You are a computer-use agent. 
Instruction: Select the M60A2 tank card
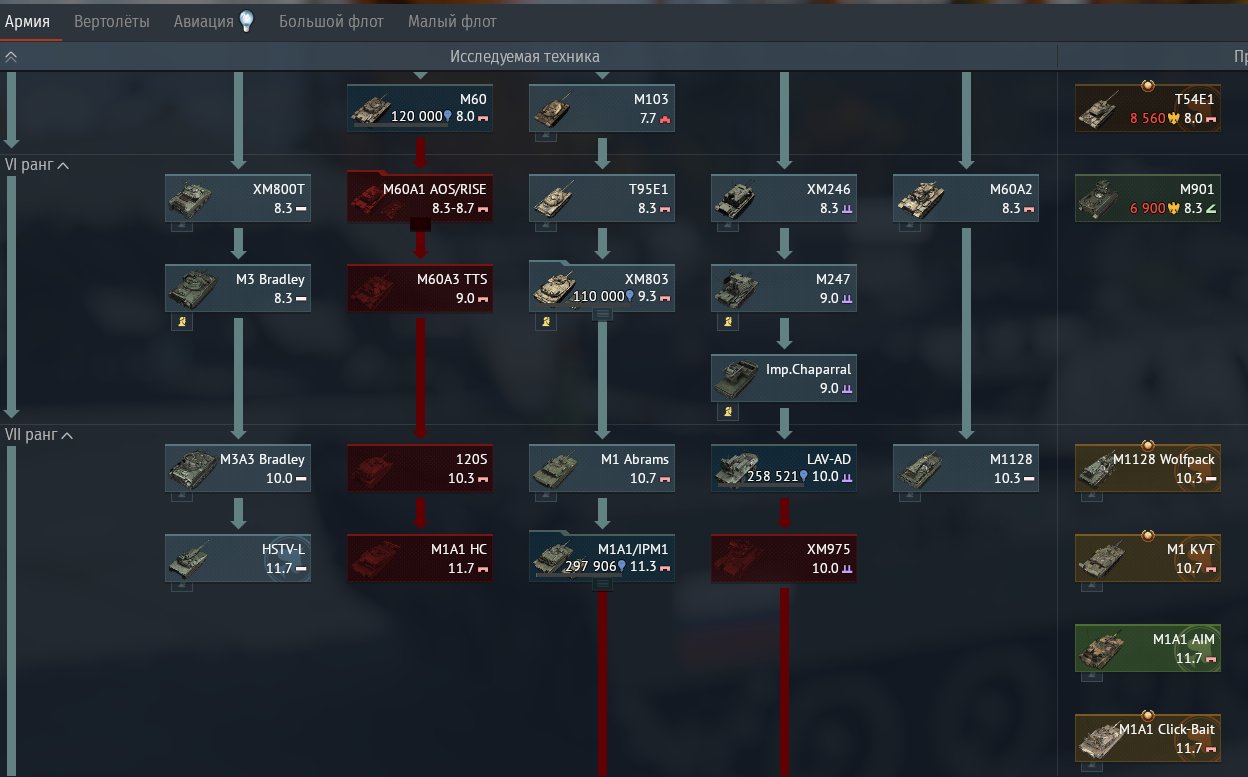point(966,197)
